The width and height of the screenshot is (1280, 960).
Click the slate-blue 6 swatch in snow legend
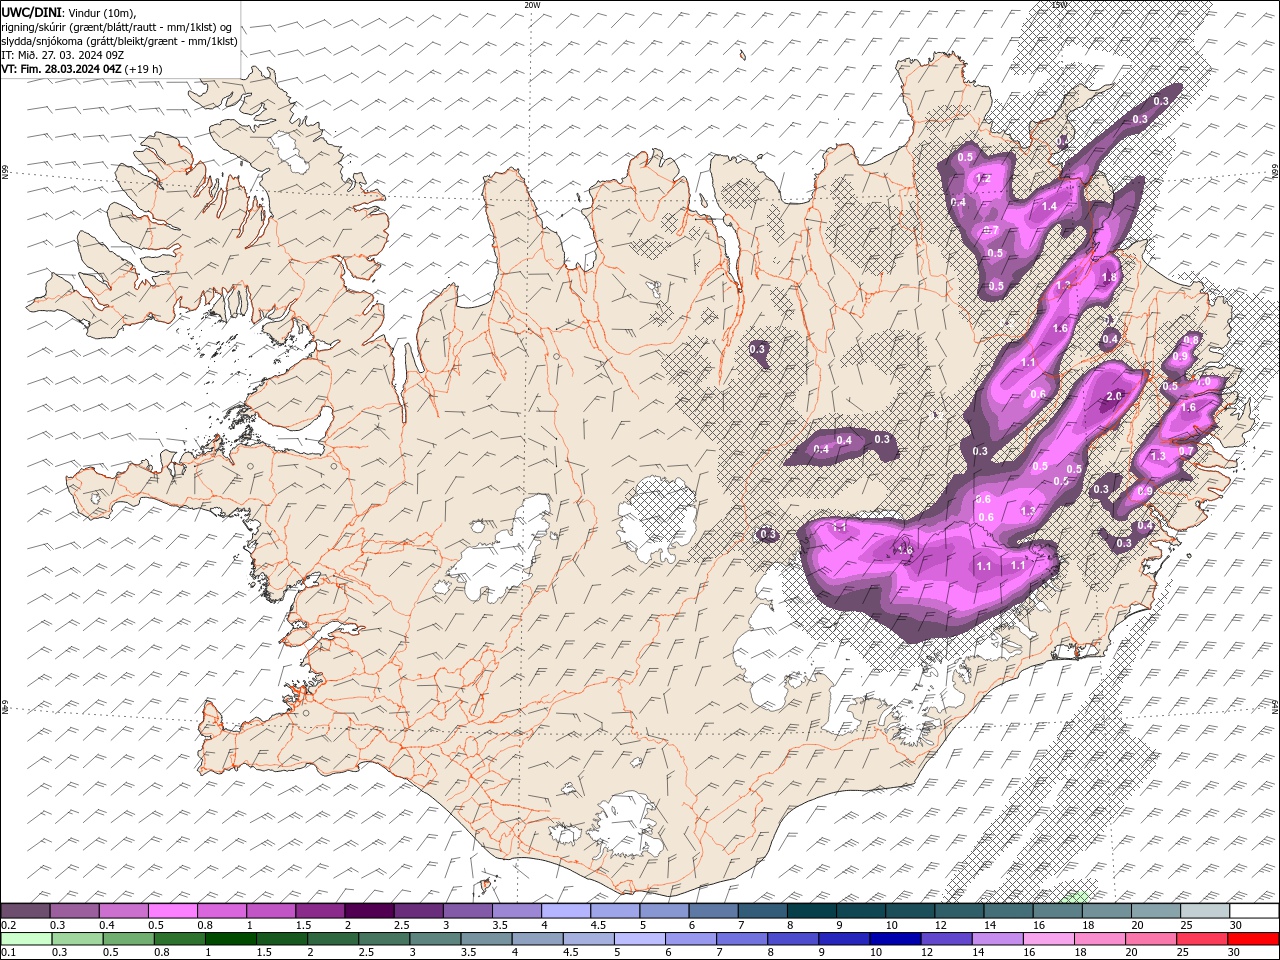coord(713,911)
